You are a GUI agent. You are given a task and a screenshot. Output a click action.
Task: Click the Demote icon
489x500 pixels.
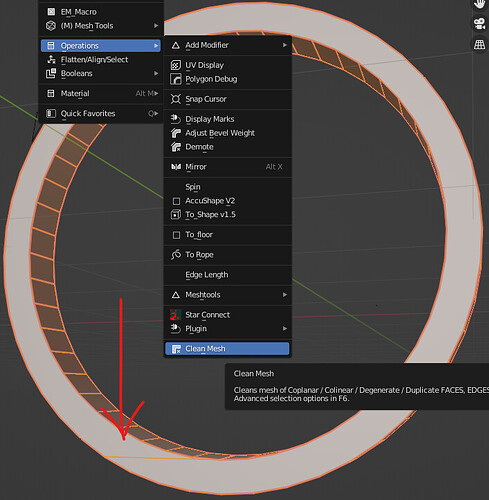tap(176, 147)
